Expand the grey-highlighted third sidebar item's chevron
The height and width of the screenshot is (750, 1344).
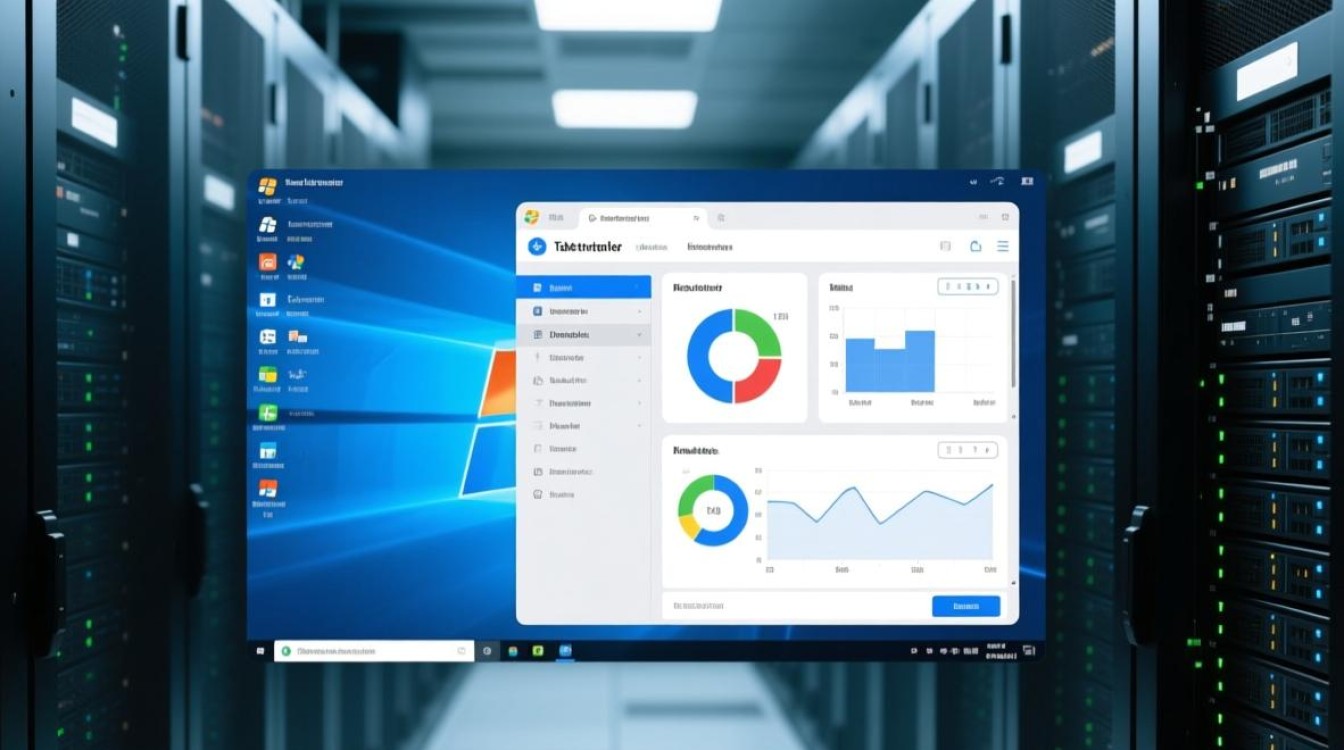pos(639,335)
